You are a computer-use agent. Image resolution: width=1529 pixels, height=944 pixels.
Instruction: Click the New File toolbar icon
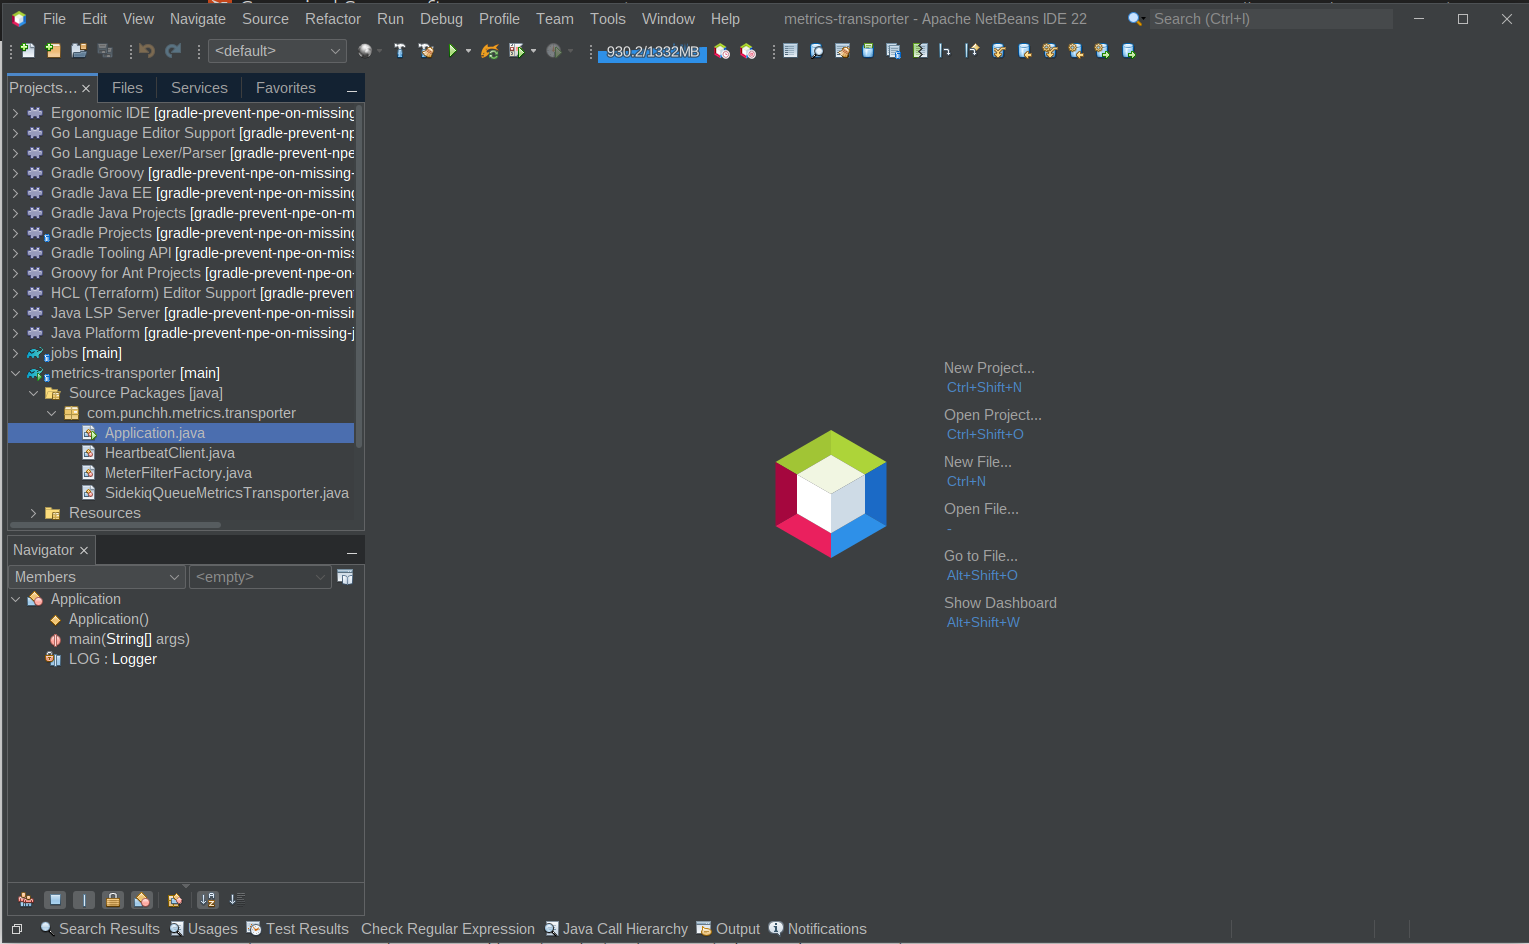point(28,51)
